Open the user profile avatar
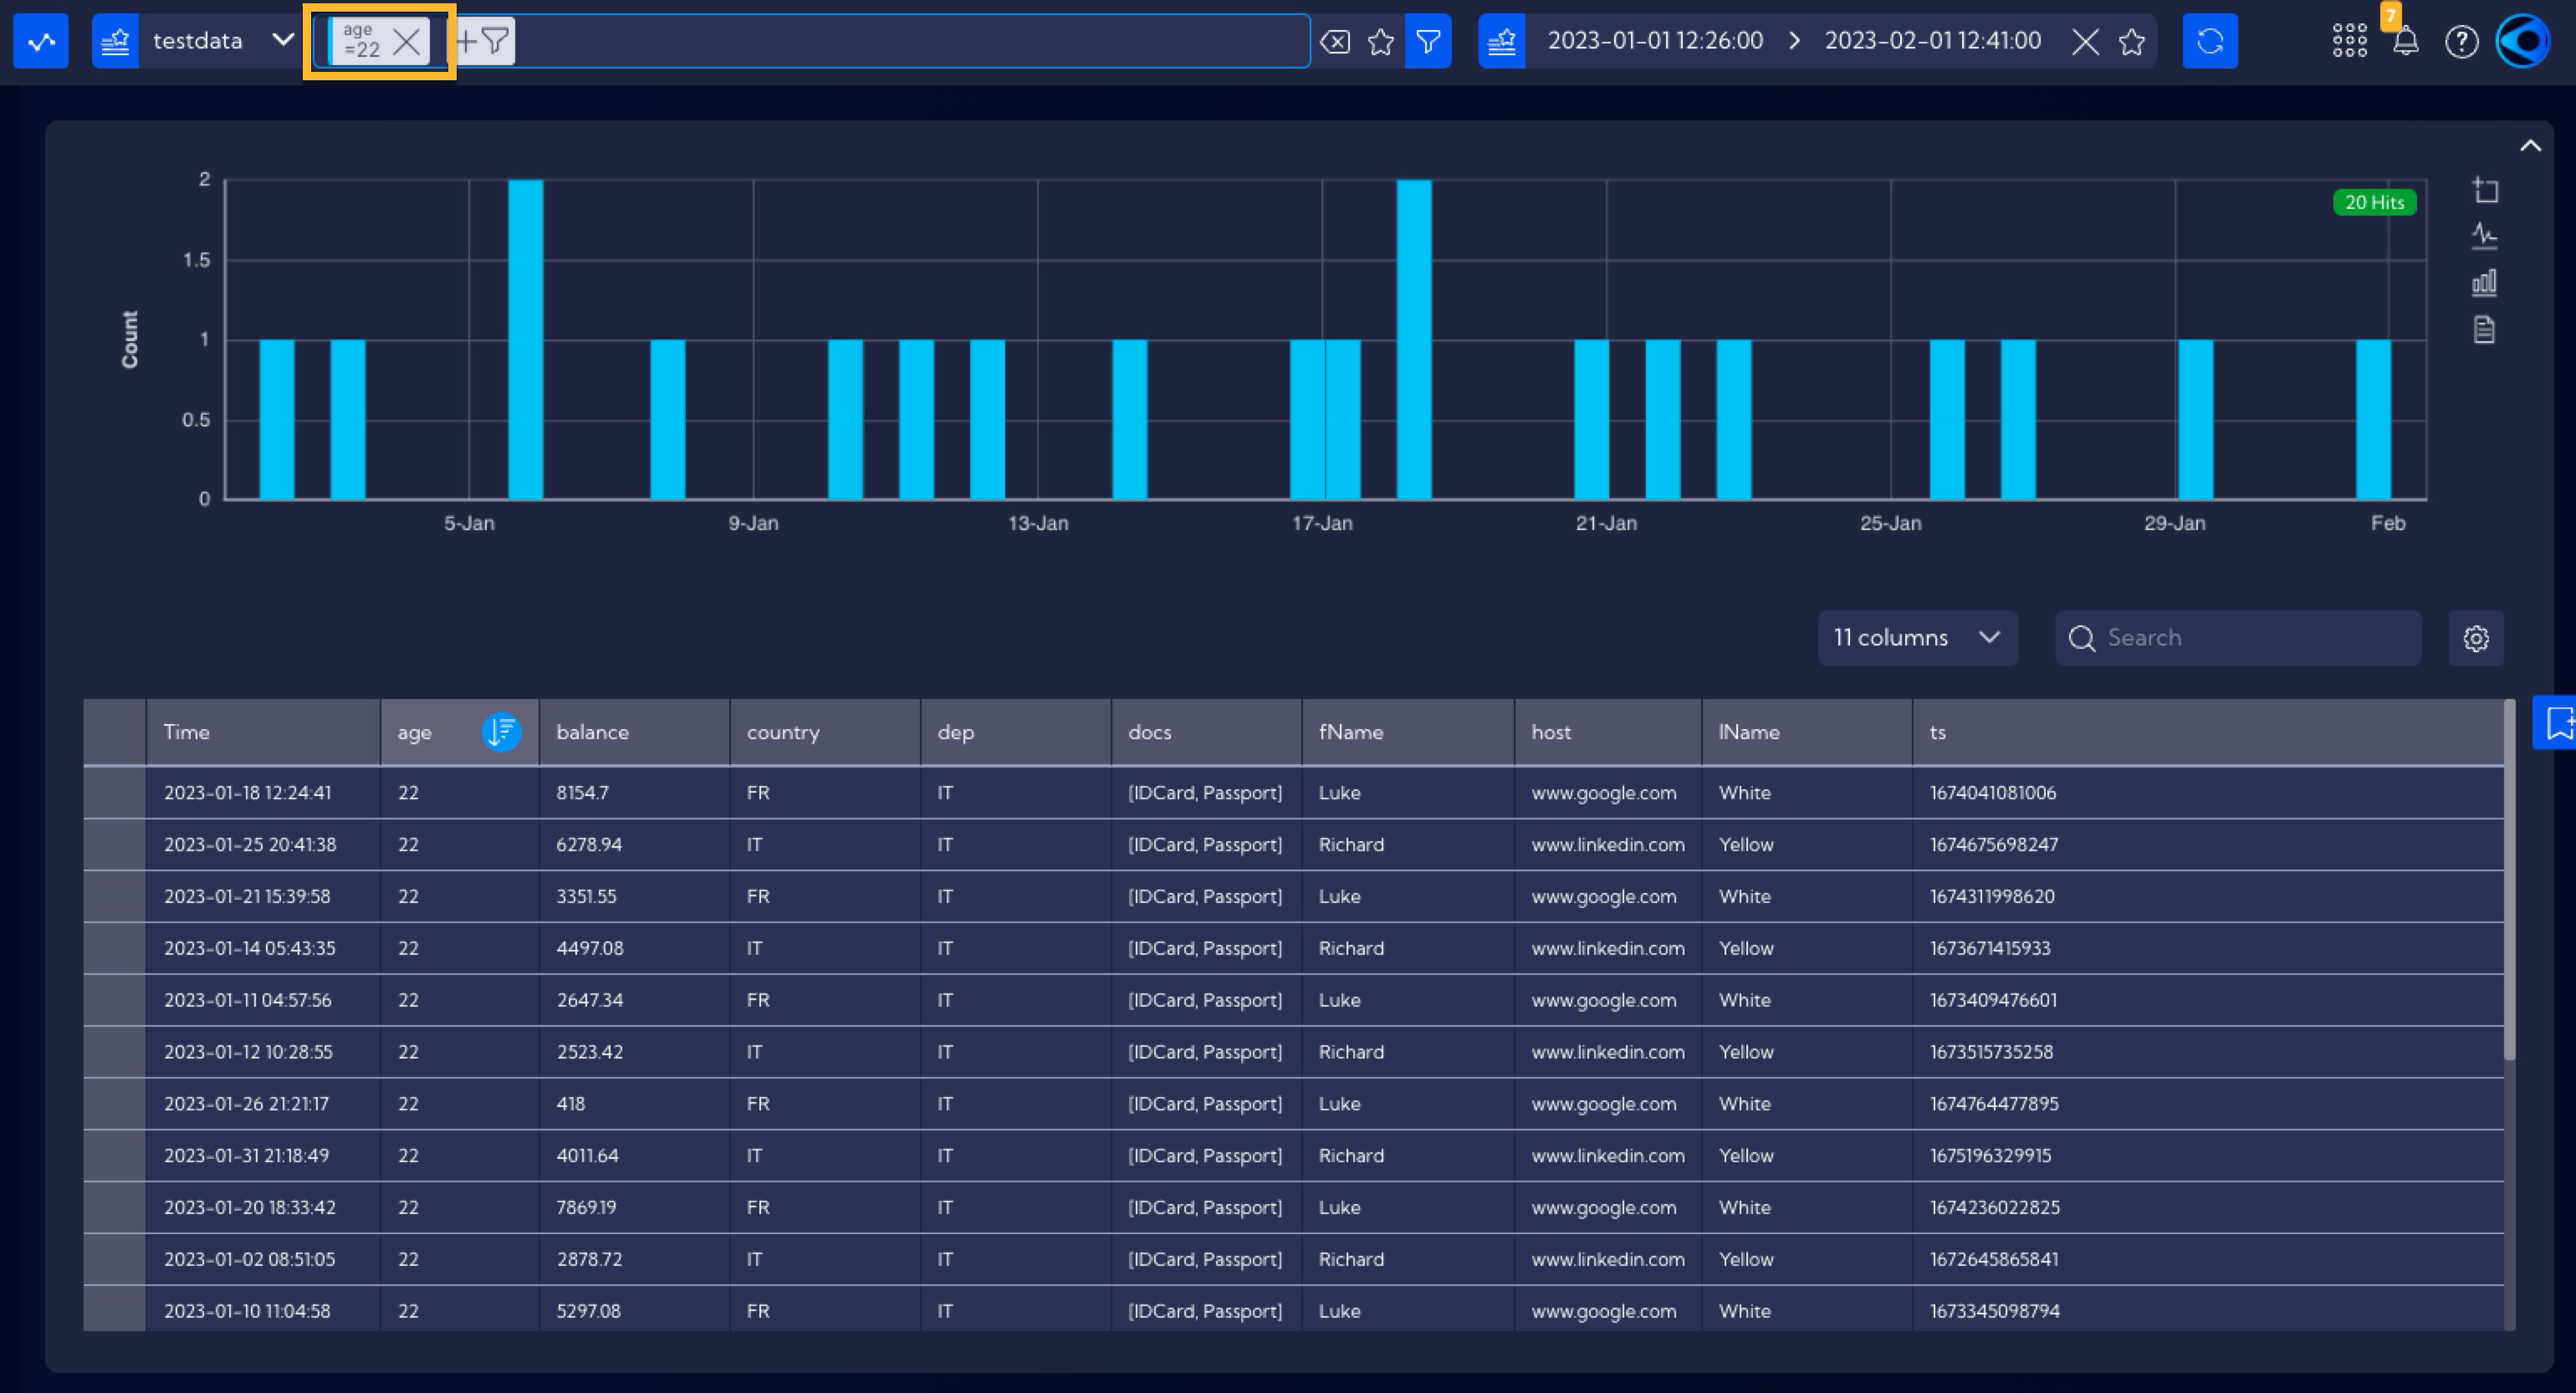 2524,41
